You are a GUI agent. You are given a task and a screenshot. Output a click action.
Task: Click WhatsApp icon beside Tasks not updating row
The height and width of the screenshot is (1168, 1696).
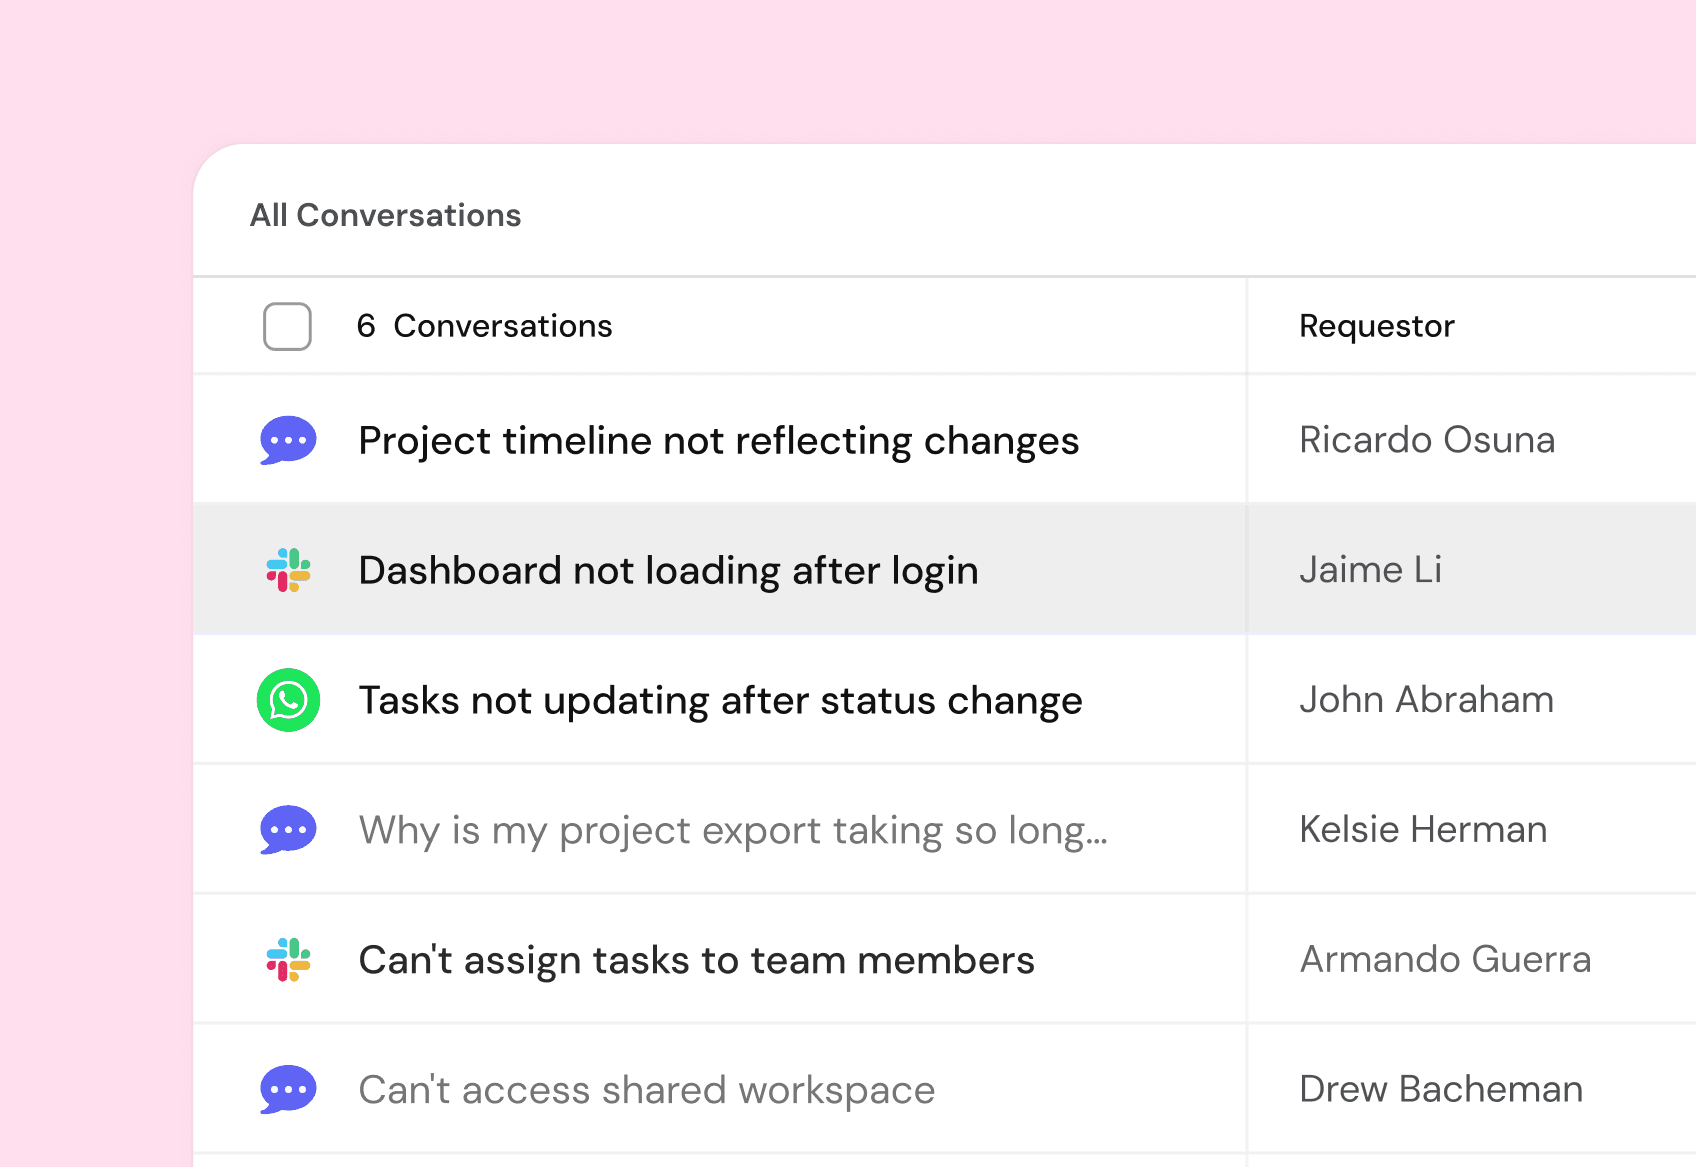coord(288,700)
